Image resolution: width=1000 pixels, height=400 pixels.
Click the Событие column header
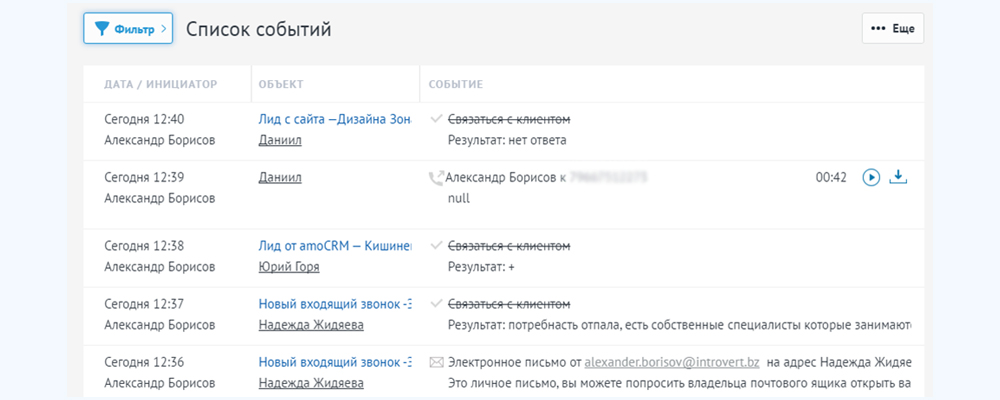[456, 84]
